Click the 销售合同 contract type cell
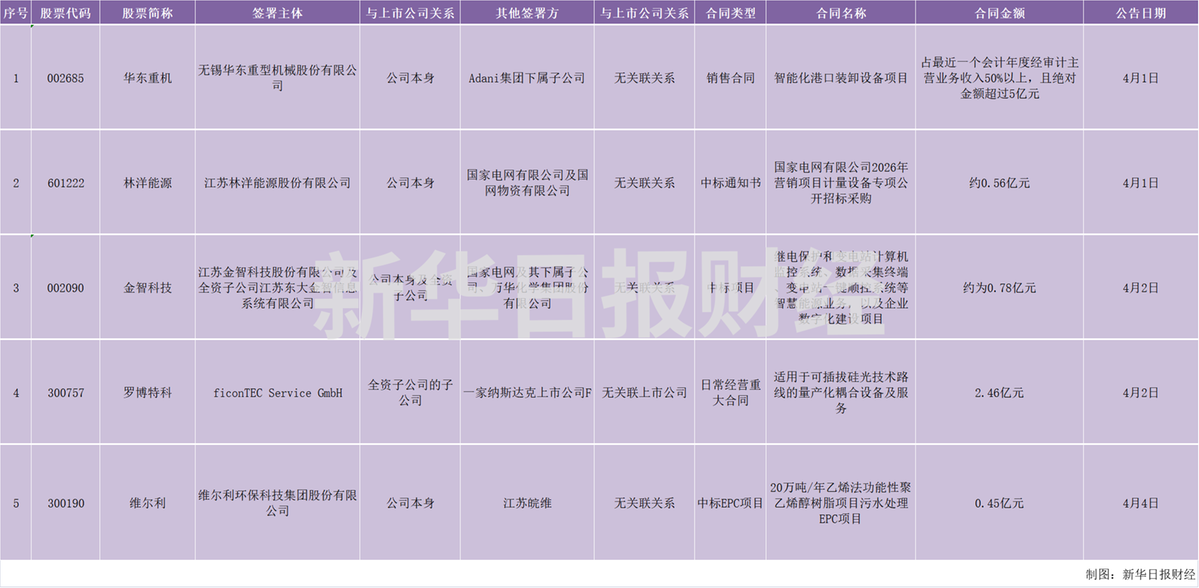 [730, 78]
